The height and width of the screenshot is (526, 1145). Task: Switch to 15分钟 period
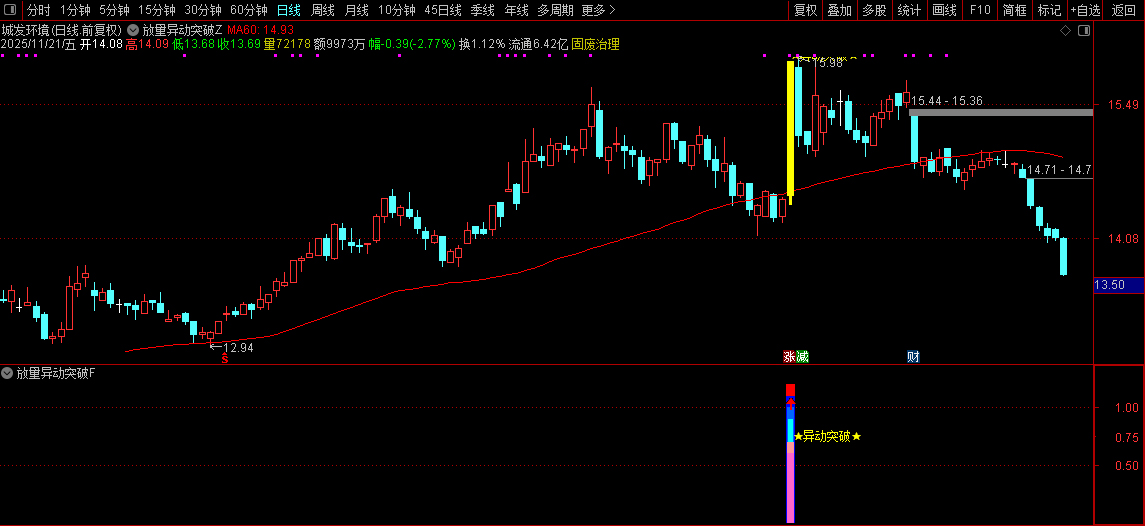[157, 10]
